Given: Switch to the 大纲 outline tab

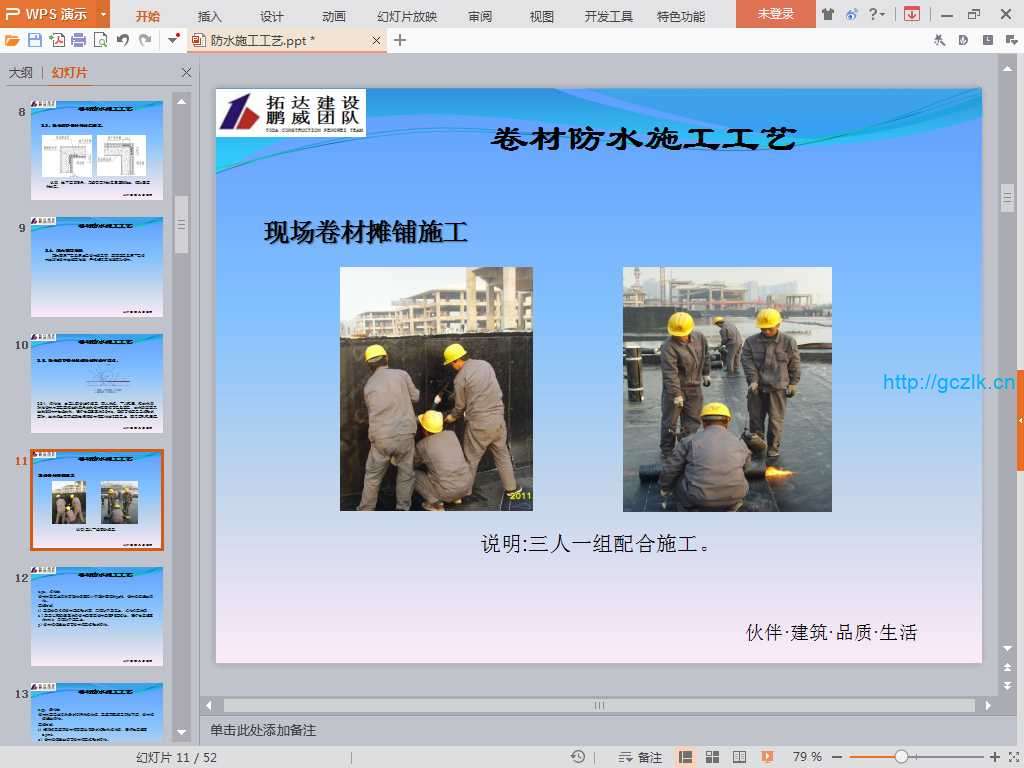Looking at the screenshot, I should (x=20, y=73).
